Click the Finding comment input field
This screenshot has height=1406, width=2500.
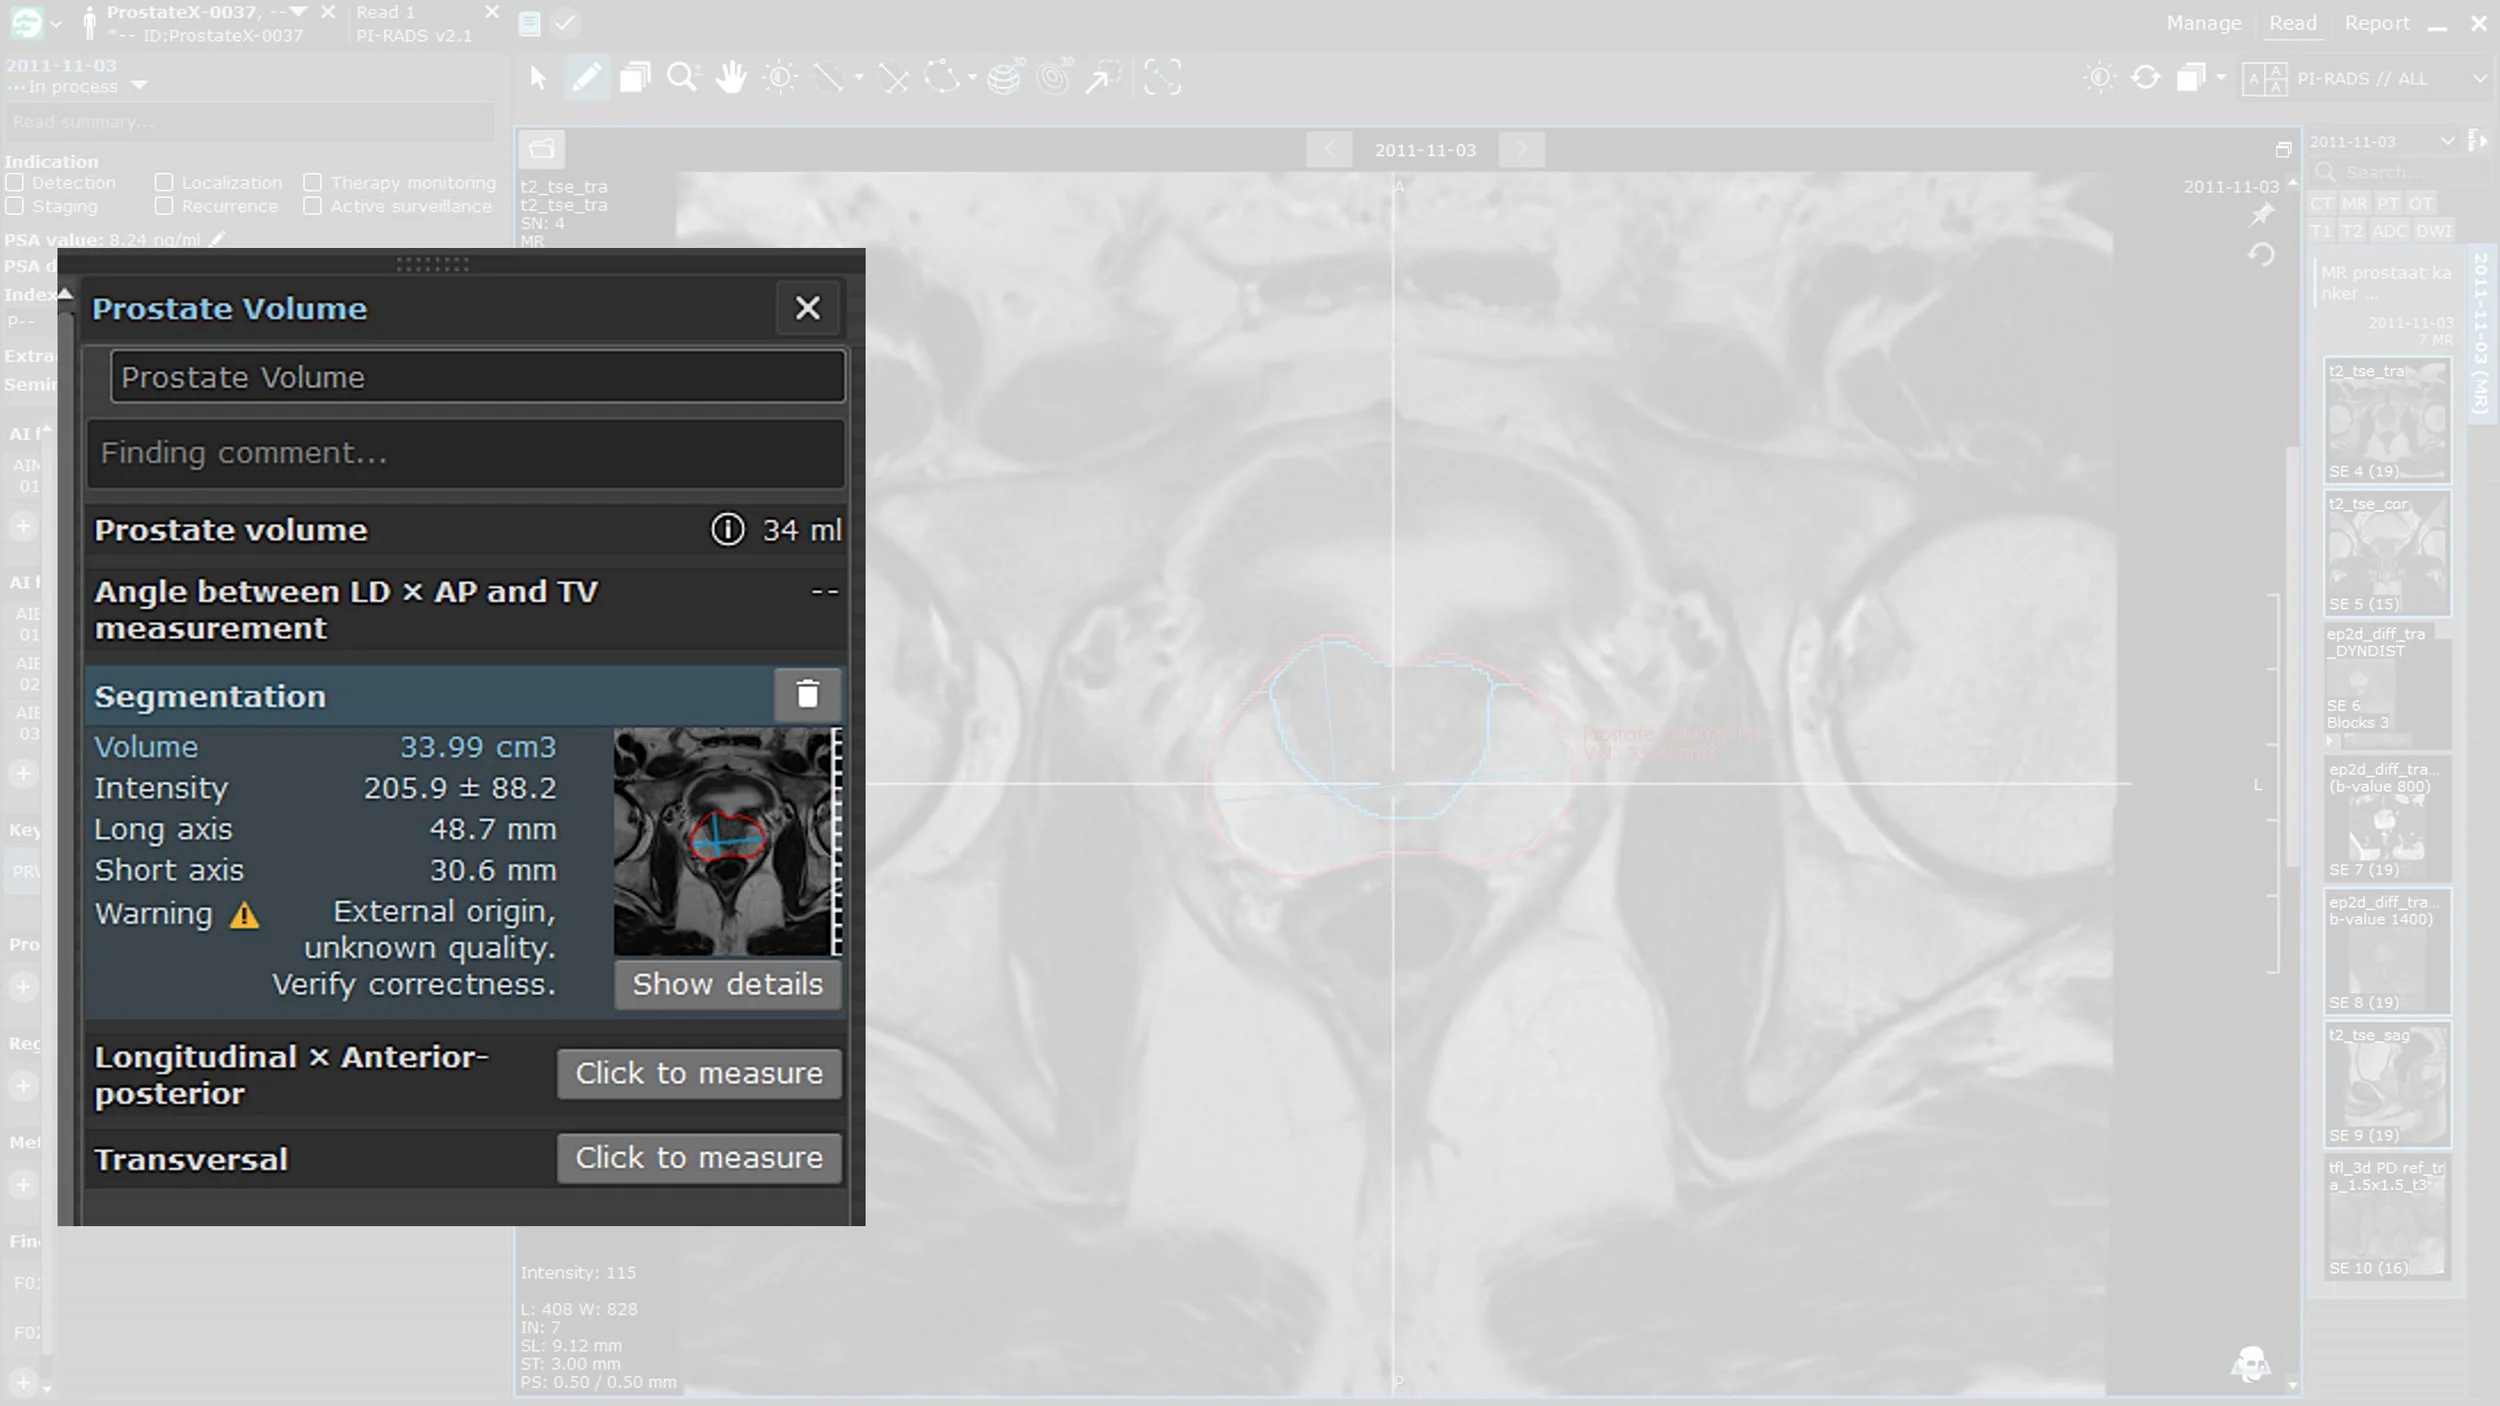click(x=466, y=454)
